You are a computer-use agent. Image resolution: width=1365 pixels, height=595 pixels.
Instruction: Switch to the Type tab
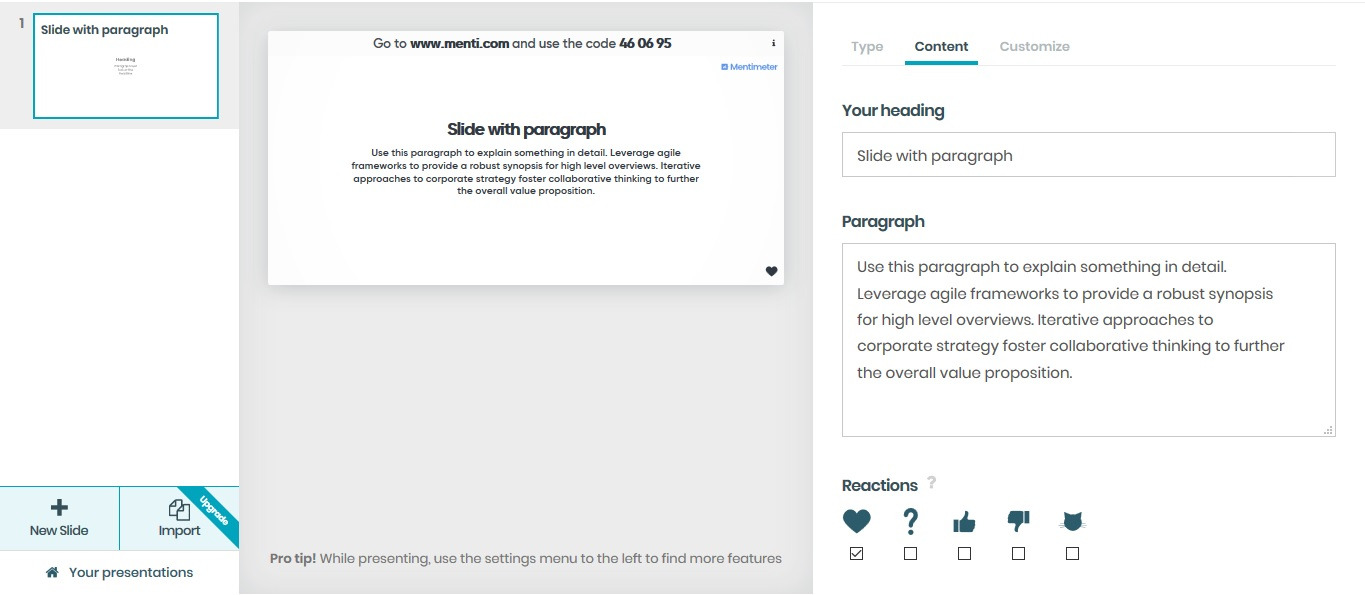pos(867,47)
